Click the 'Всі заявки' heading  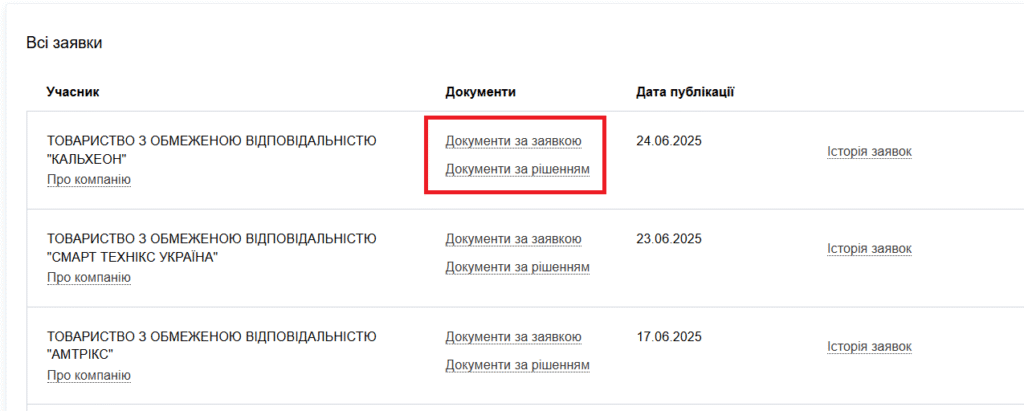(x=64, y=43)
